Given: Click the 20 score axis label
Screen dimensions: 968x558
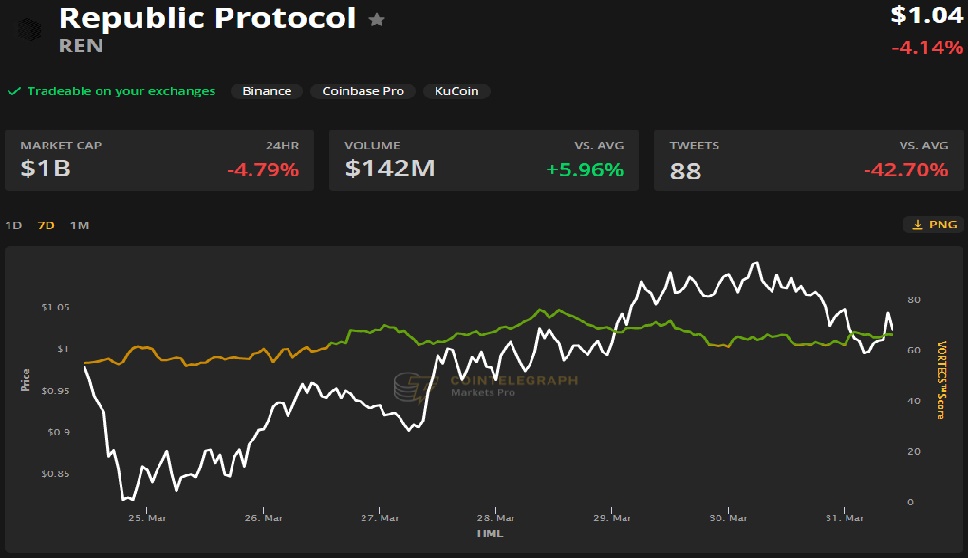Looking at the screenshot, I should (x=914, y=451).
